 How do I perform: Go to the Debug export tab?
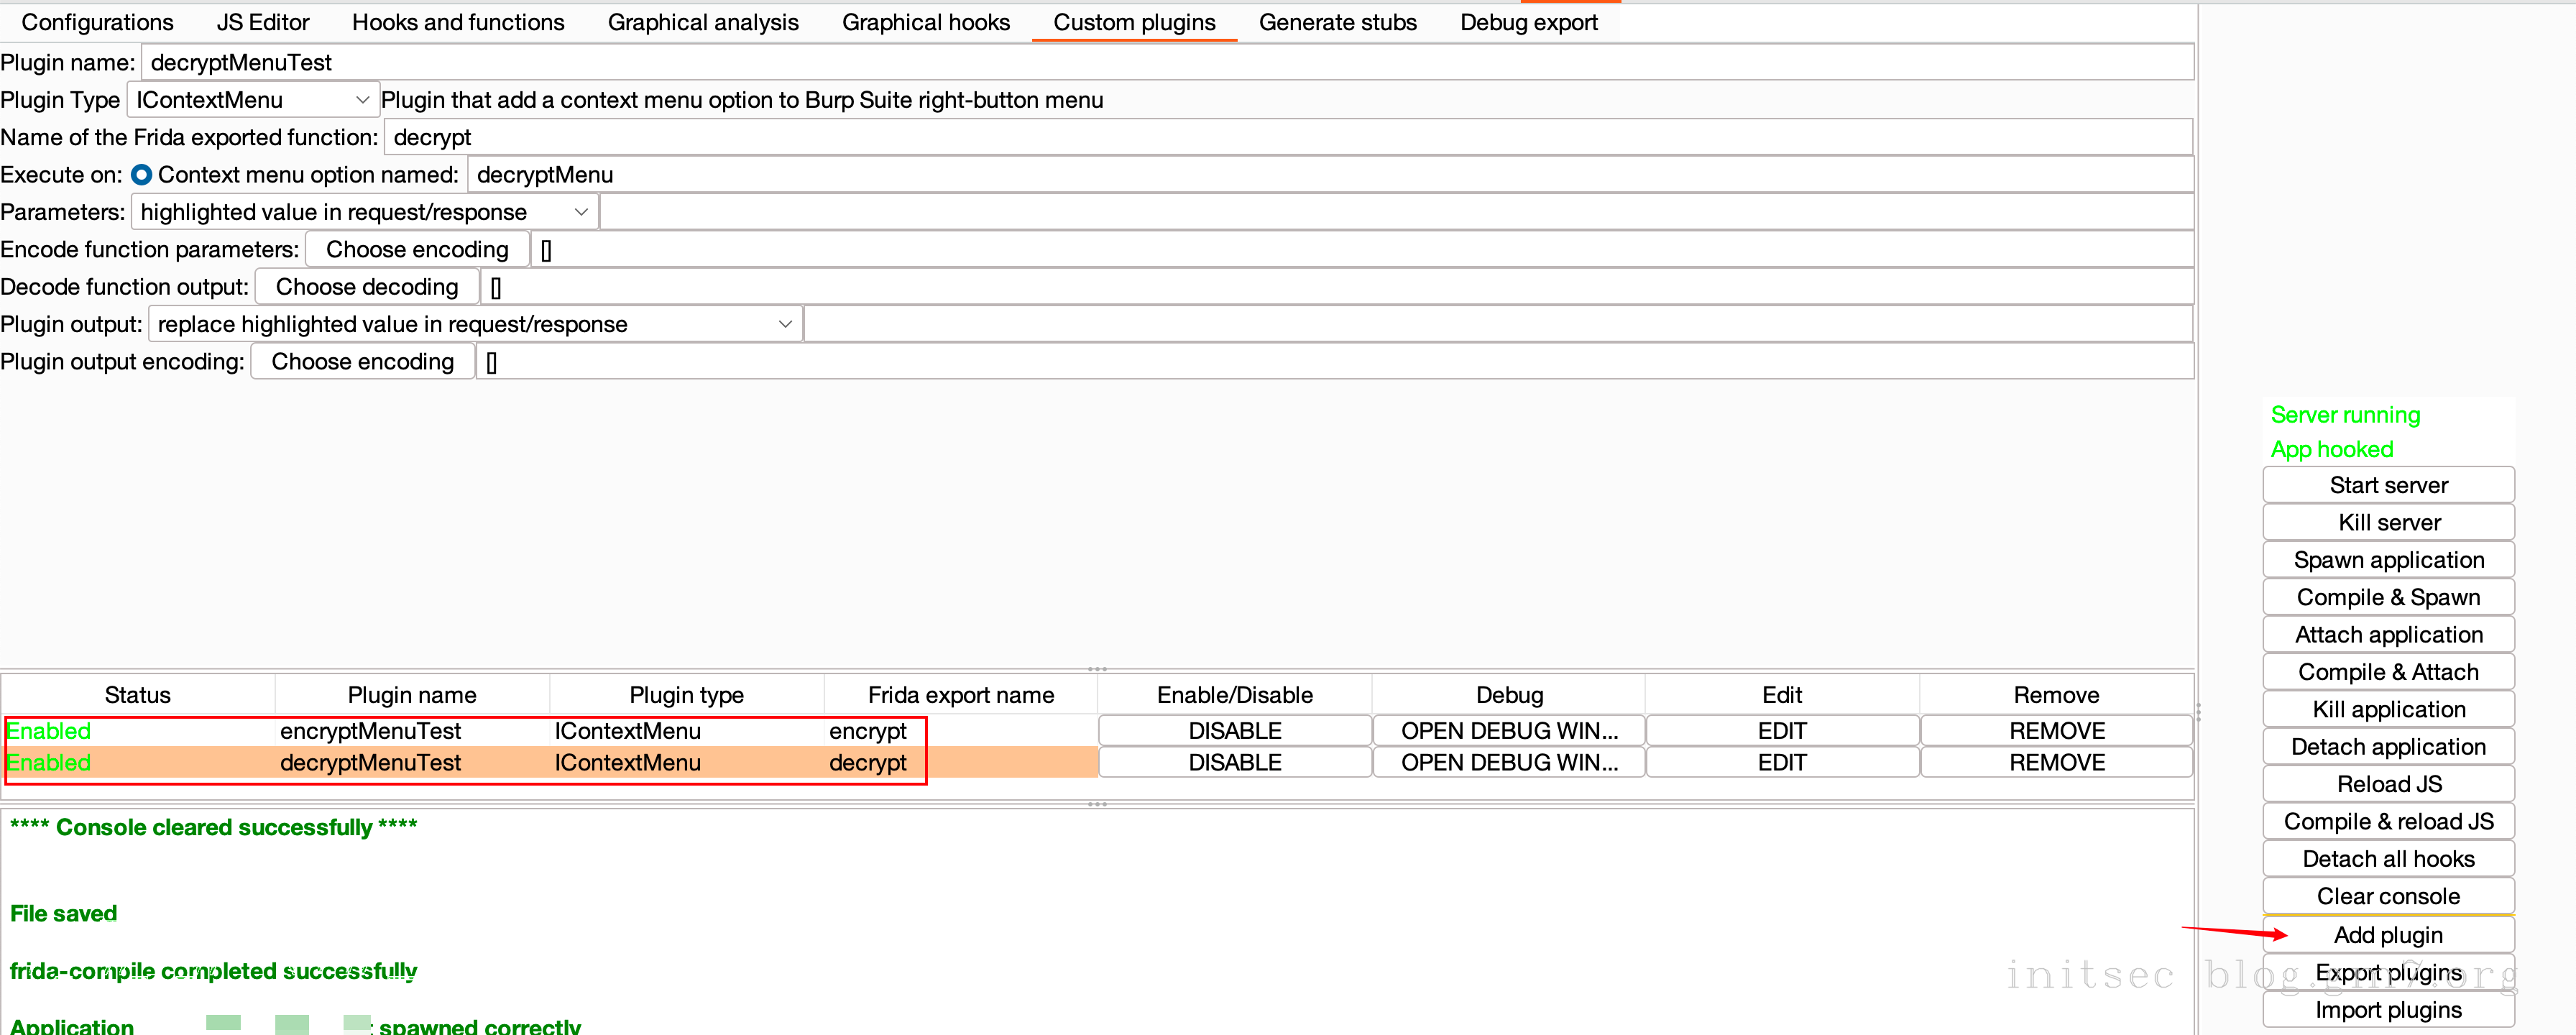1528,22
